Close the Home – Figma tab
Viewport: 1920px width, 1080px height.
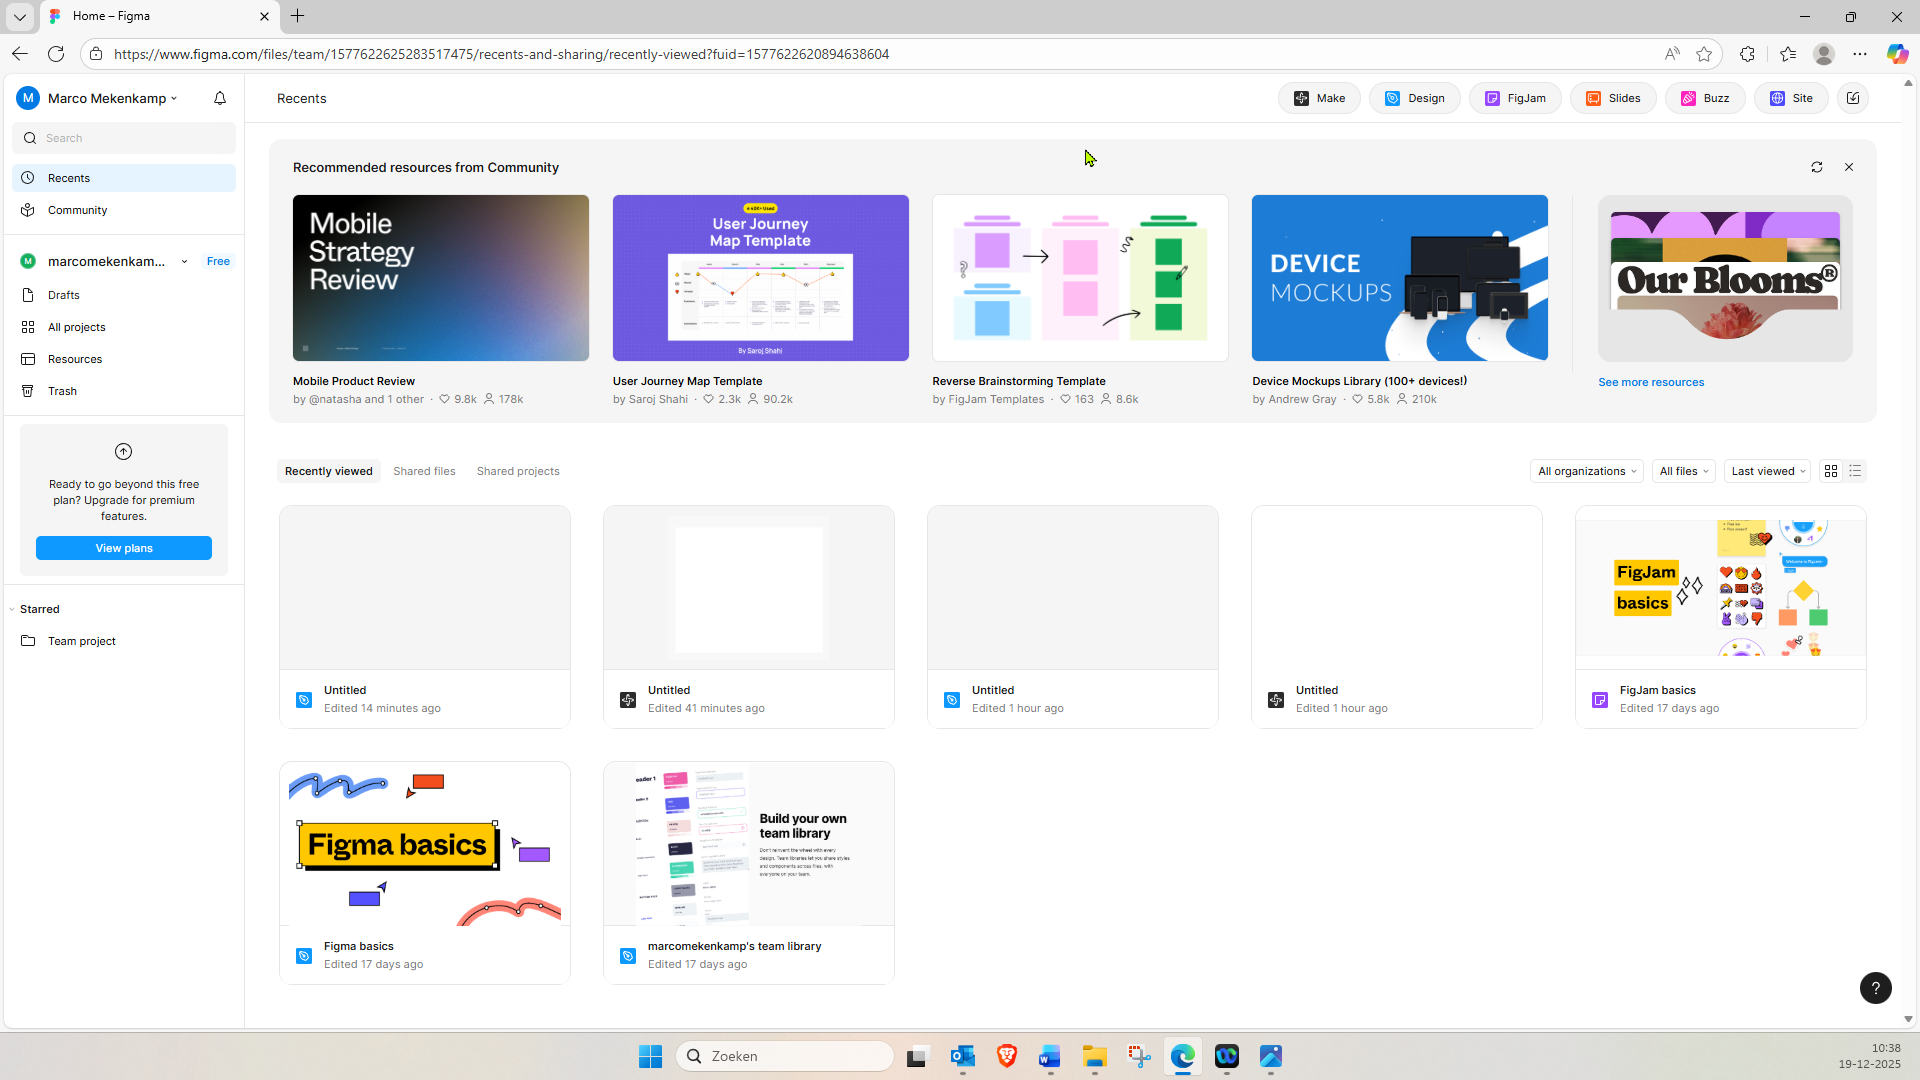pyautogui.click(x=264, y=16)
